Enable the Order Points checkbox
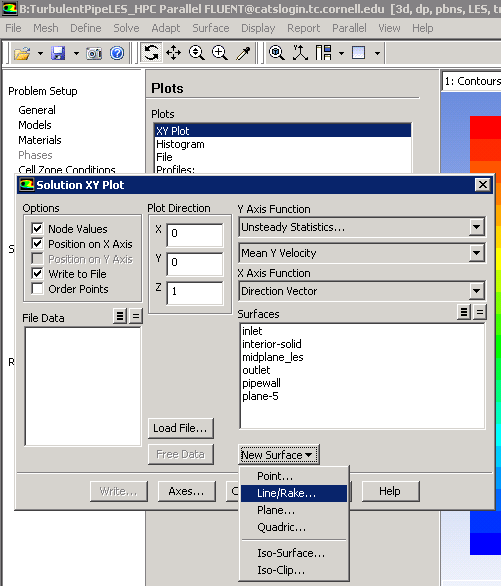501x586 pixels. coord(37,289)
